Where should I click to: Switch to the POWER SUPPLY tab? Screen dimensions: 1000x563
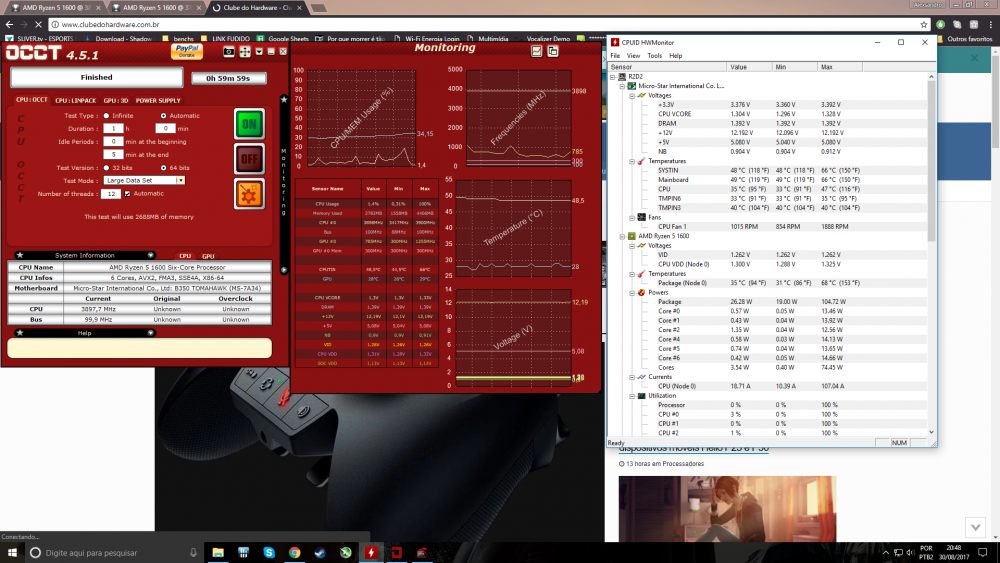click(158, 100)
